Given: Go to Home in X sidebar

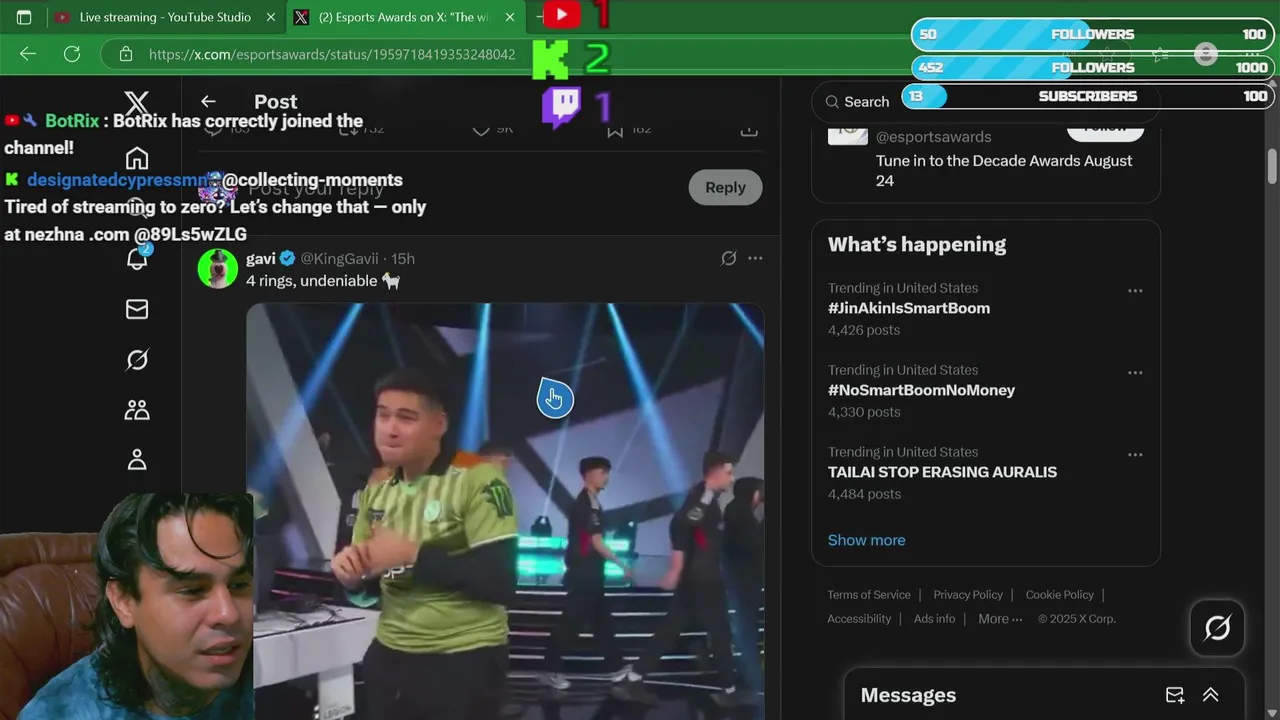Looking at the screenshot, I should [x=137, y=158].
